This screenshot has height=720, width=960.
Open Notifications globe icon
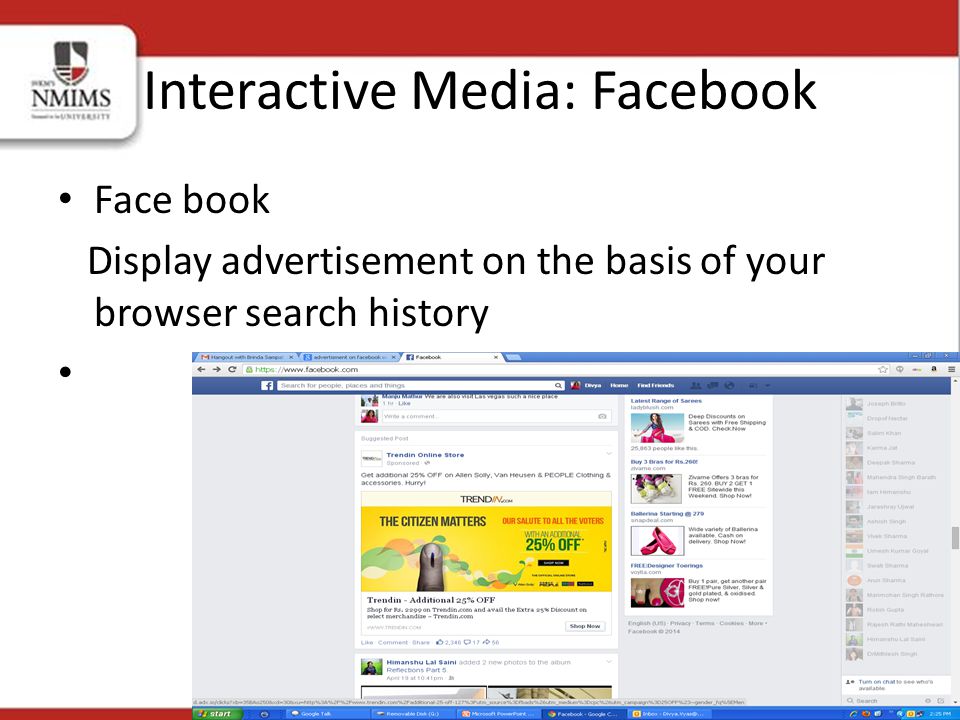(729, 386)
